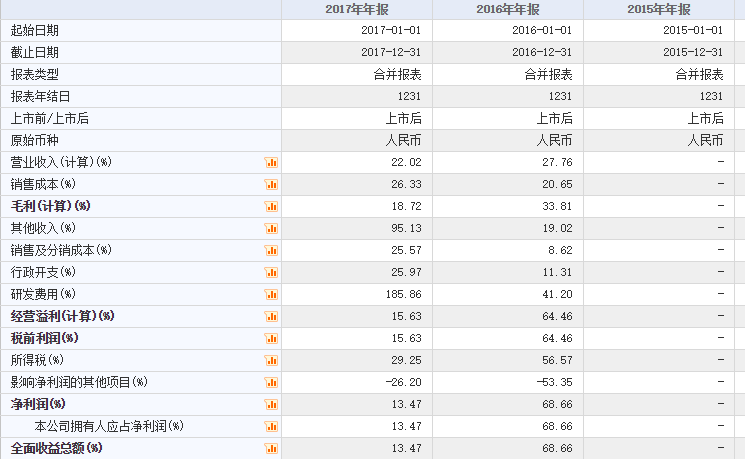Select the 2017年年报 column header

357,10
